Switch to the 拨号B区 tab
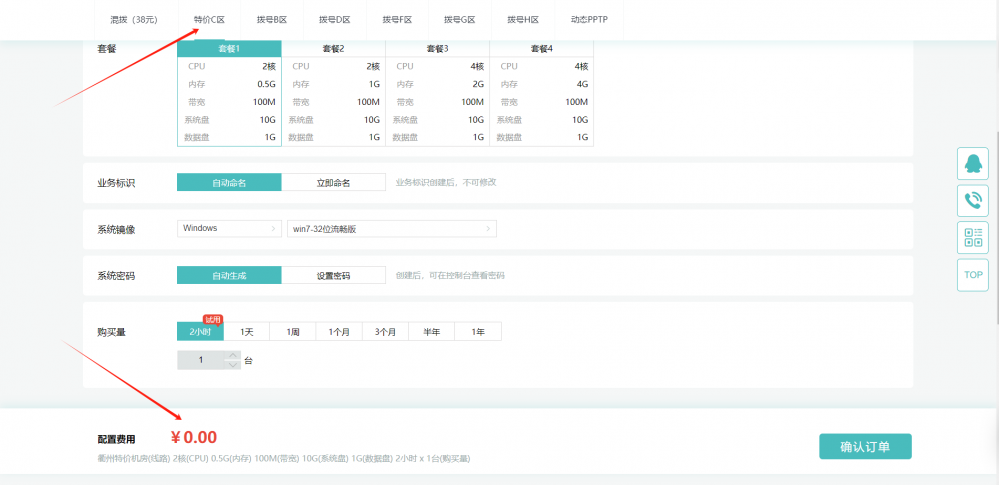Image resolution: width=999 pixels, height=485 pixels. click(x=271, y=19)
